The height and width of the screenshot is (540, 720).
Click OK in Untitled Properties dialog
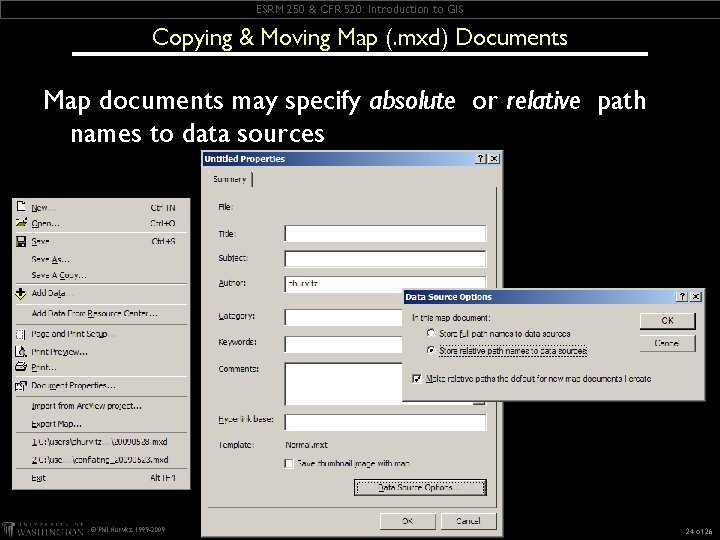tap(408, 521)
